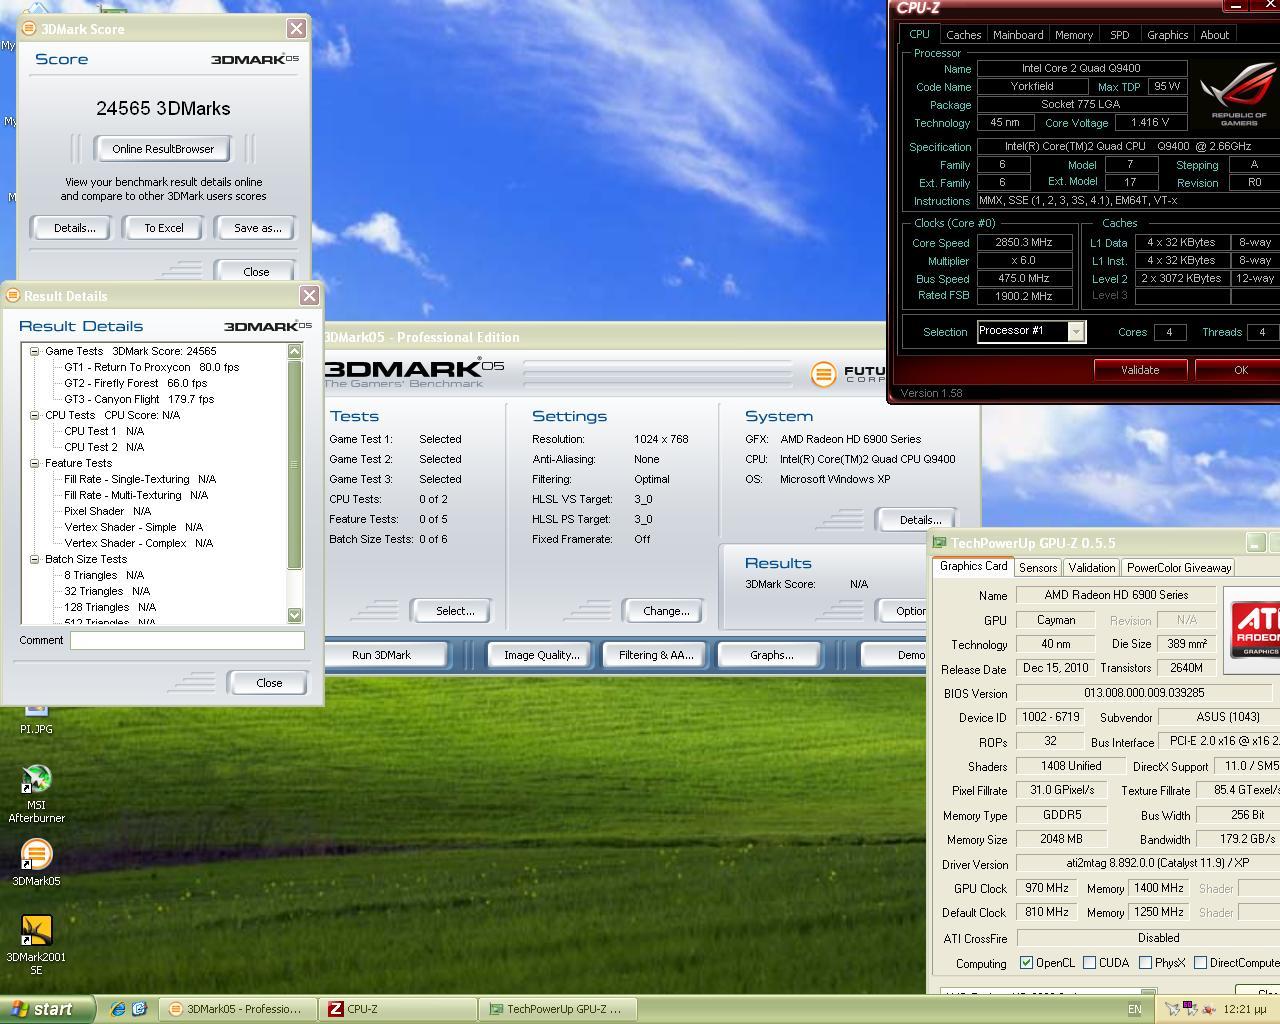The image size is (1280, 1024).
Task: Click the vertical scrollbar thumb in Result Details
Action: [294, 464]
